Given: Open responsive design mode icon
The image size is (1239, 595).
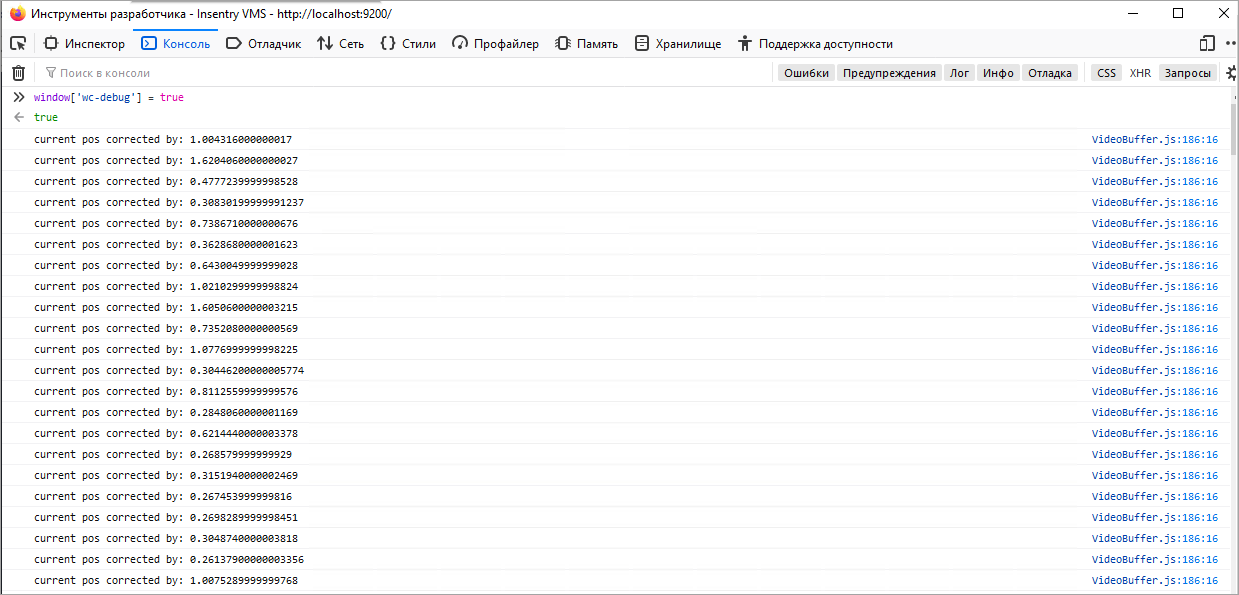Looking at the screenshot, I should (1207, 43).
